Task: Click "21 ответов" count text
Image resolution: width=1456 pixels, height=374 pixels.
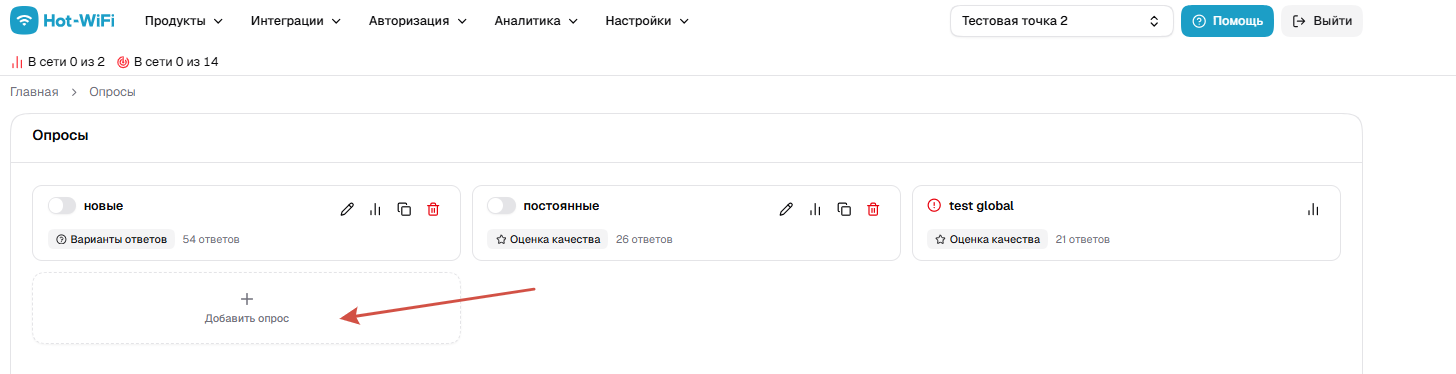Action: pyautogui.click(x=1083, y=240)
